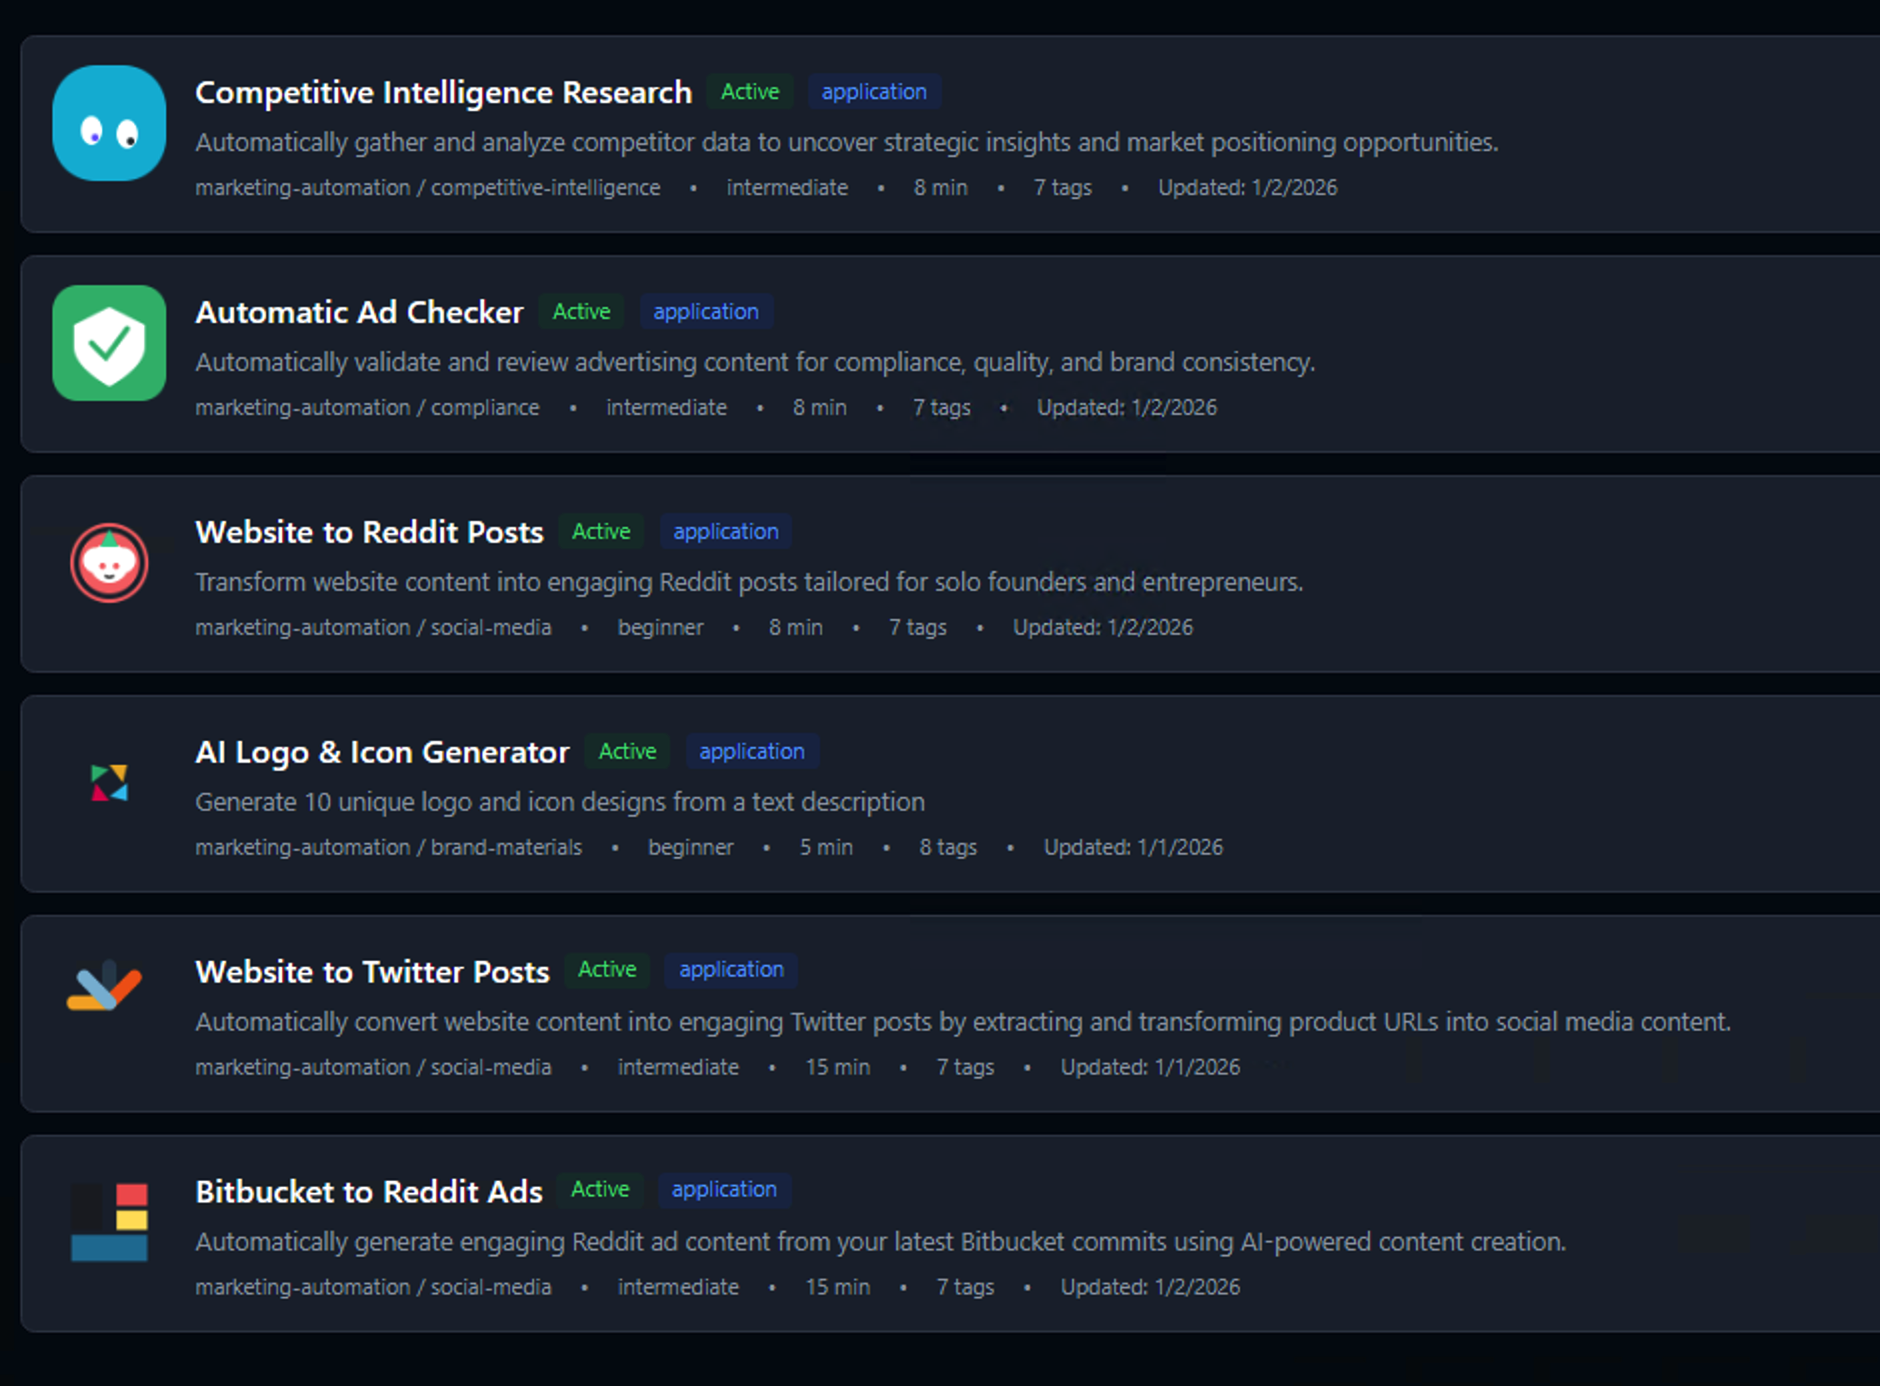Click the green shield checkmark icon

[x=109, y=343]
